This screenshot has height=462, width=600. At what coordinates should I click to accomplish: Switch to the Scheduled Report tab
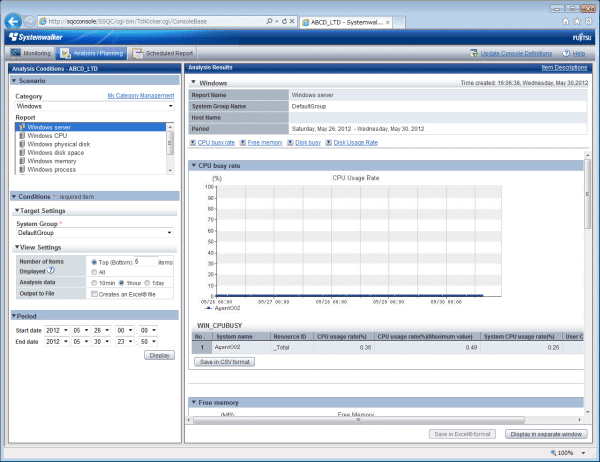click(x=163, y=53)
